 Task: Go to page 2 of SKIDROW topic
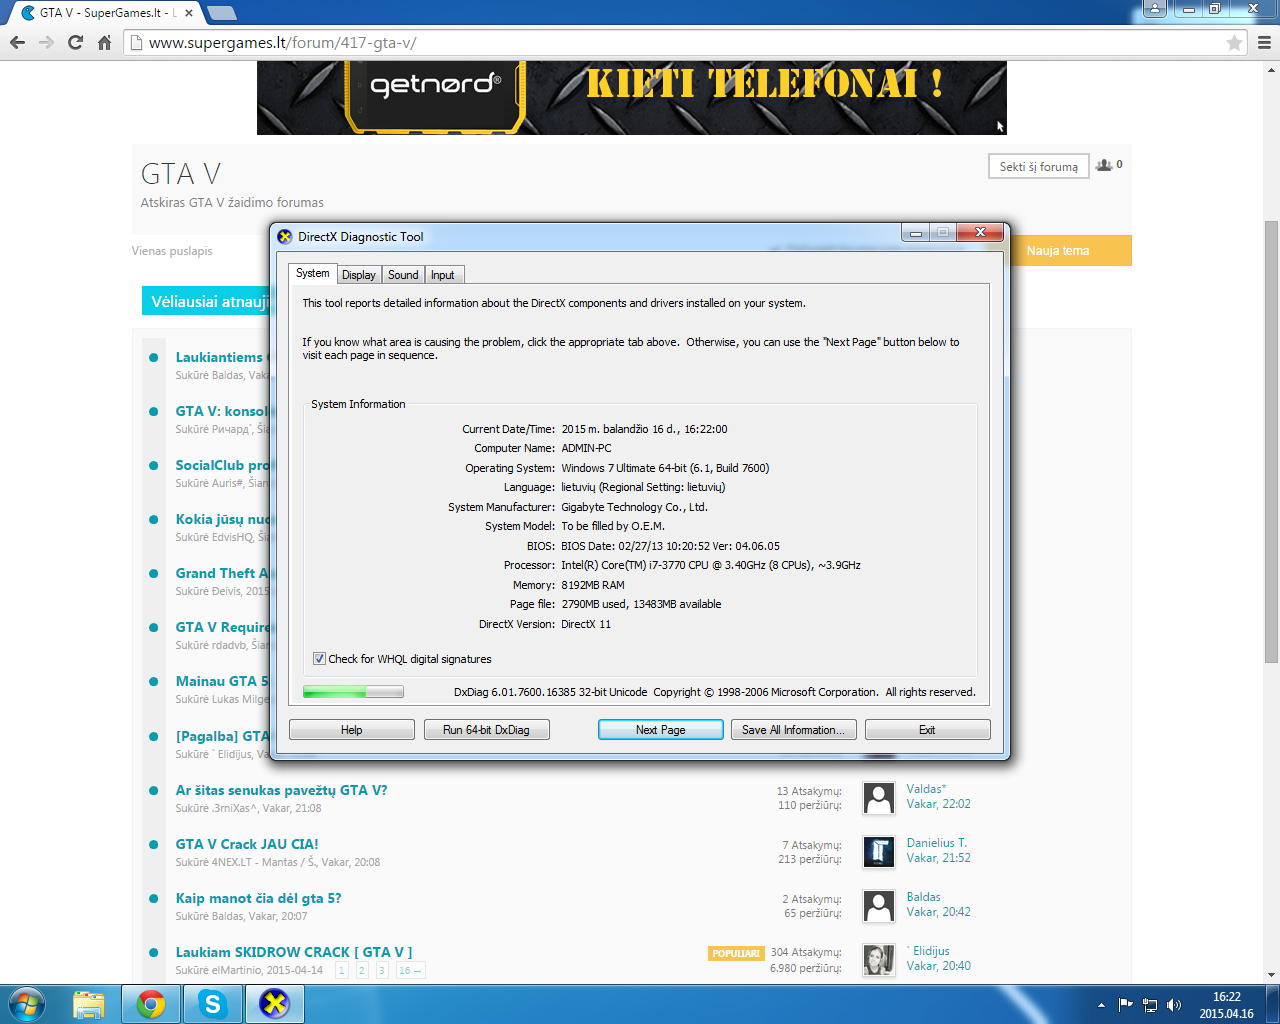(362, 970)
